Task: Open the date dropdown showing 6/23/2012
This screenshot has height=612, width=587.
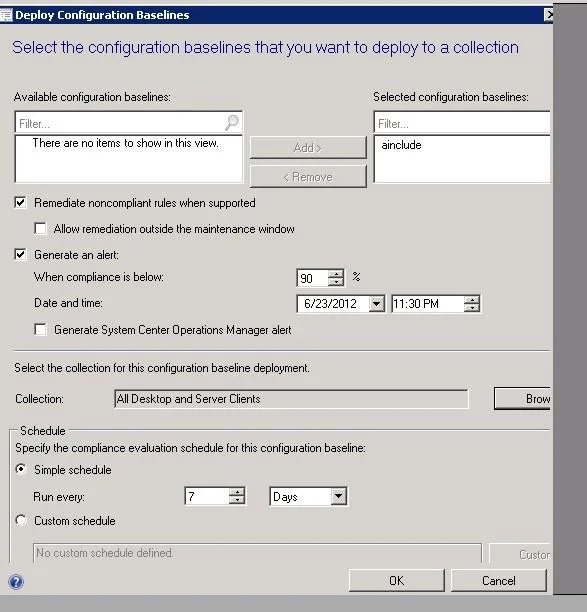Action: click(x=377, y=304)
